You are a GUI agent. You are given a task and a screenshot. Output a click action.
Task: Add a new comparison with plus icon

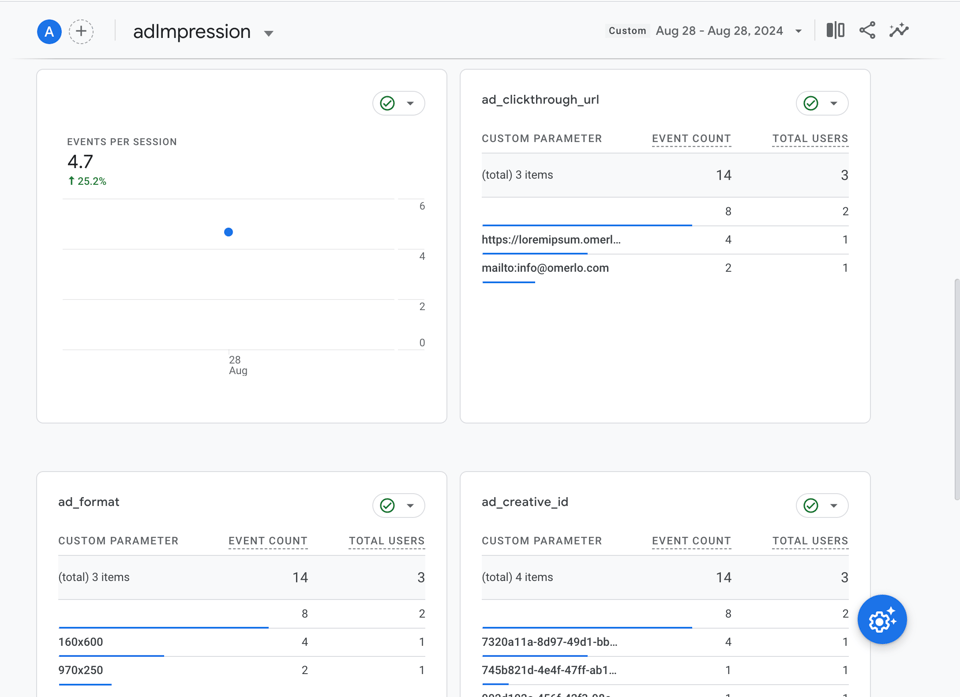[x=81, y=32]
